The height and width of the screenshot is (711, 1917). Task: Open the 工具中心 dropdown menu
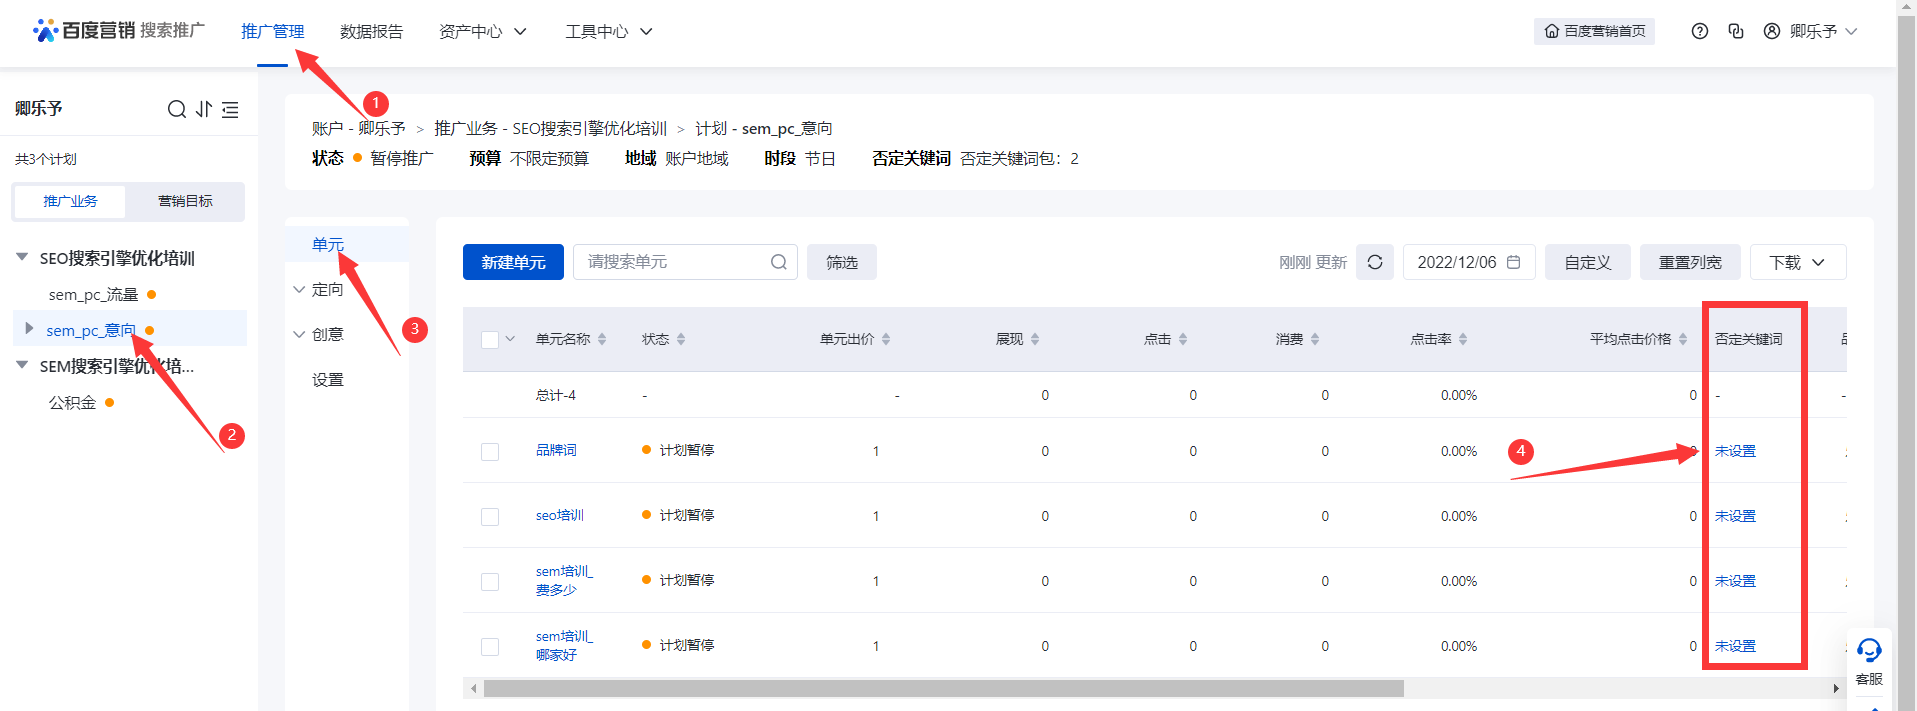point(608,31)
